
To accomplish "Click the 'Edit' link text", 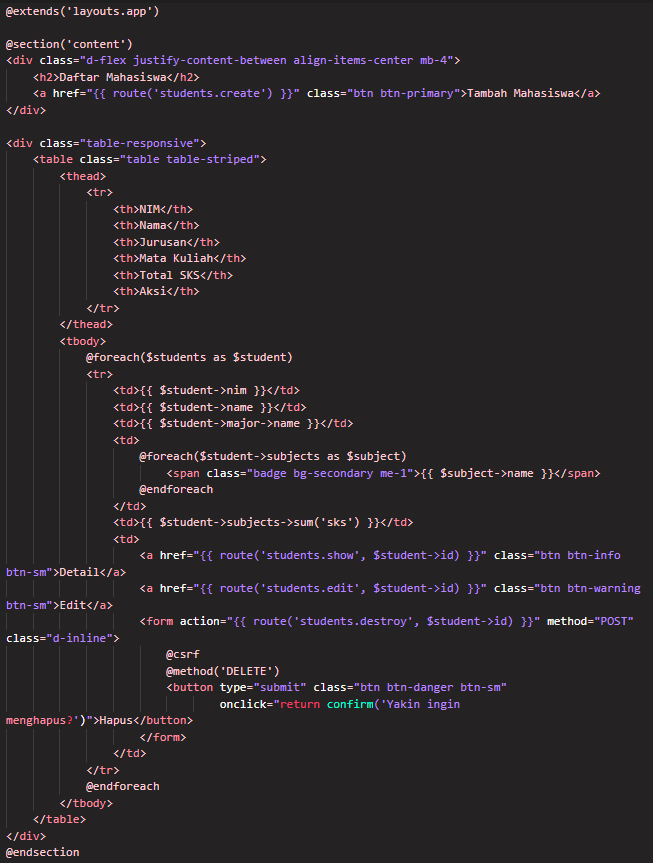I will click(73, 605).
